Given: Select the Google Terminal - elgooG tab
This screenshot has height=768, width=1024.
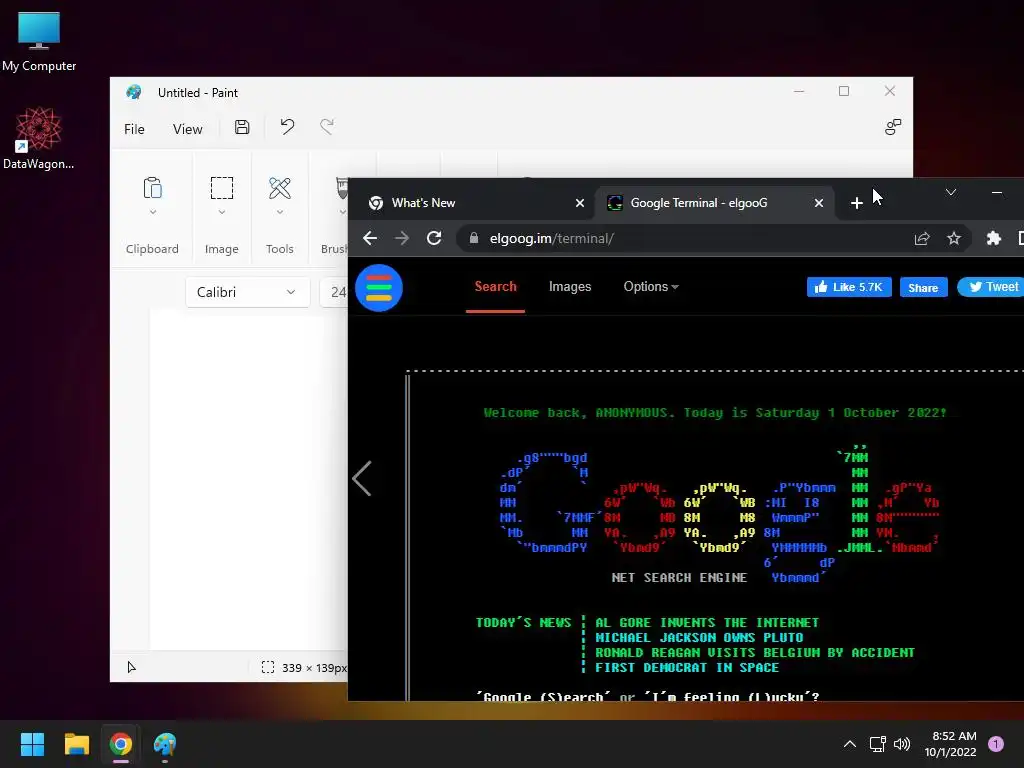Looking at the screenshot, I should pyautogui.click(x=713, y=203).
